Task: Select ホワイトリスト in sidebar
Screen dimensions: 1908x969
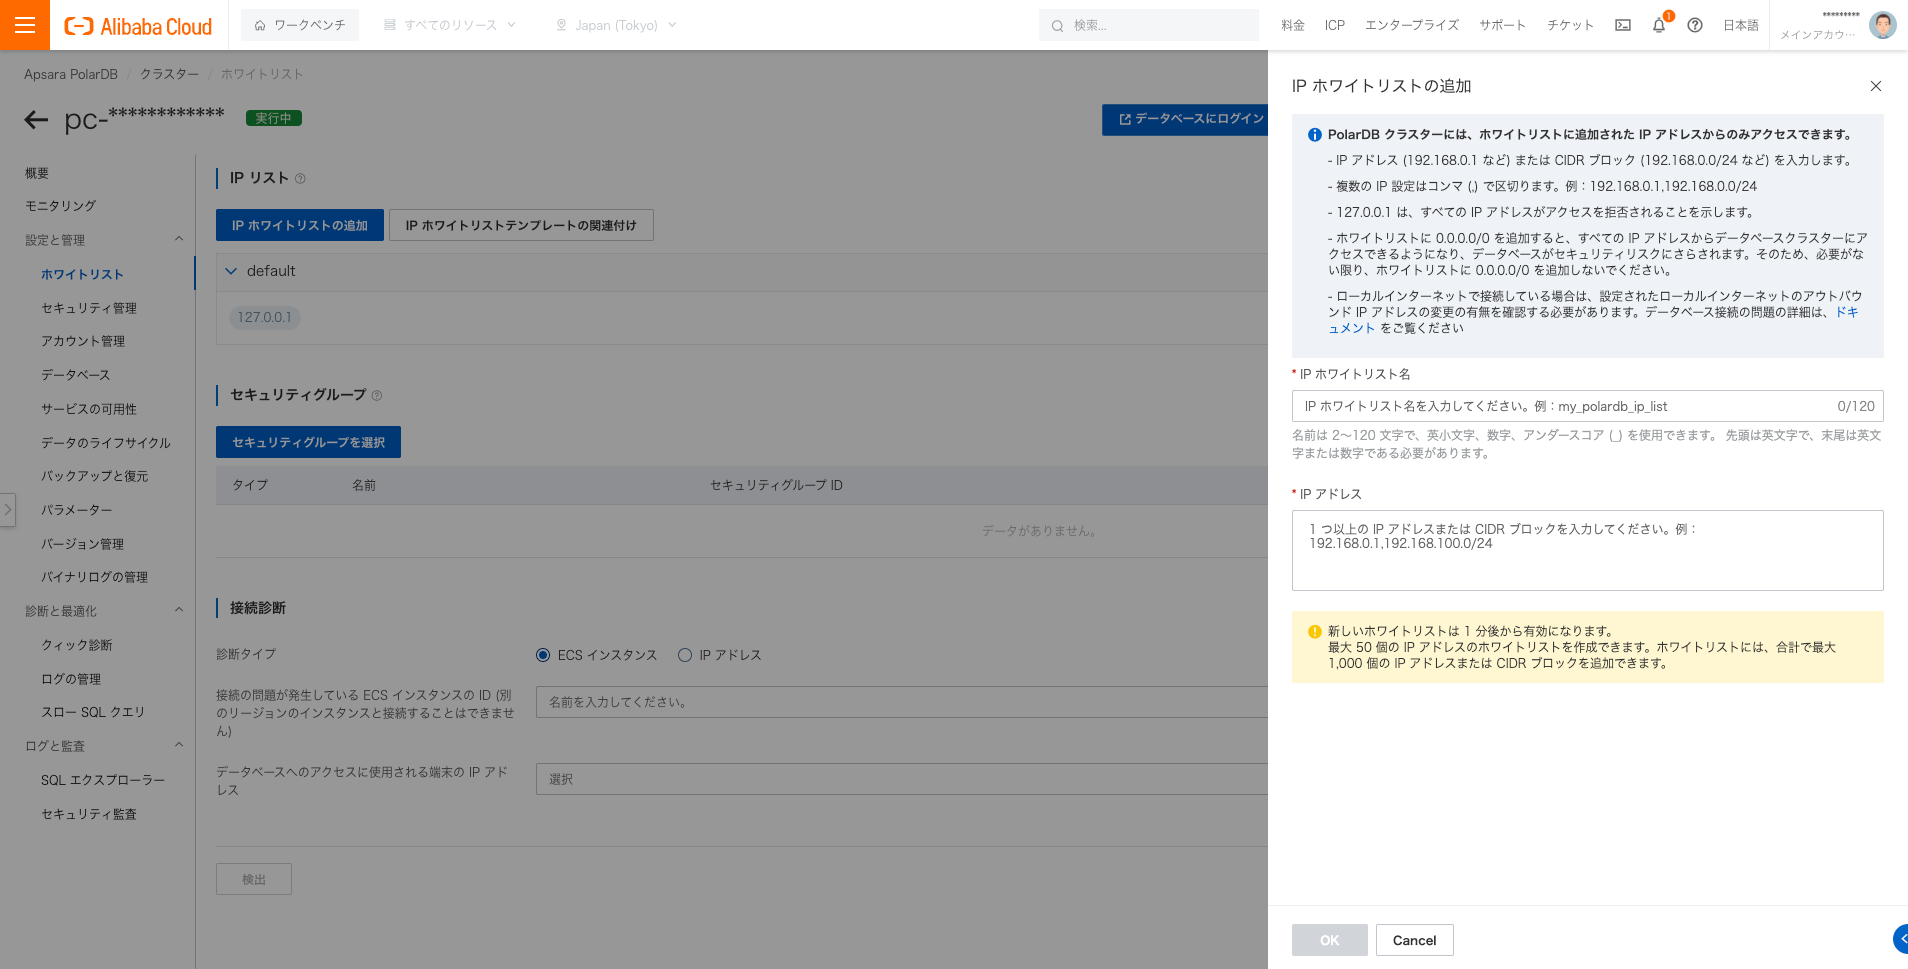Action: pyautogui.click(x=82, y=274)
